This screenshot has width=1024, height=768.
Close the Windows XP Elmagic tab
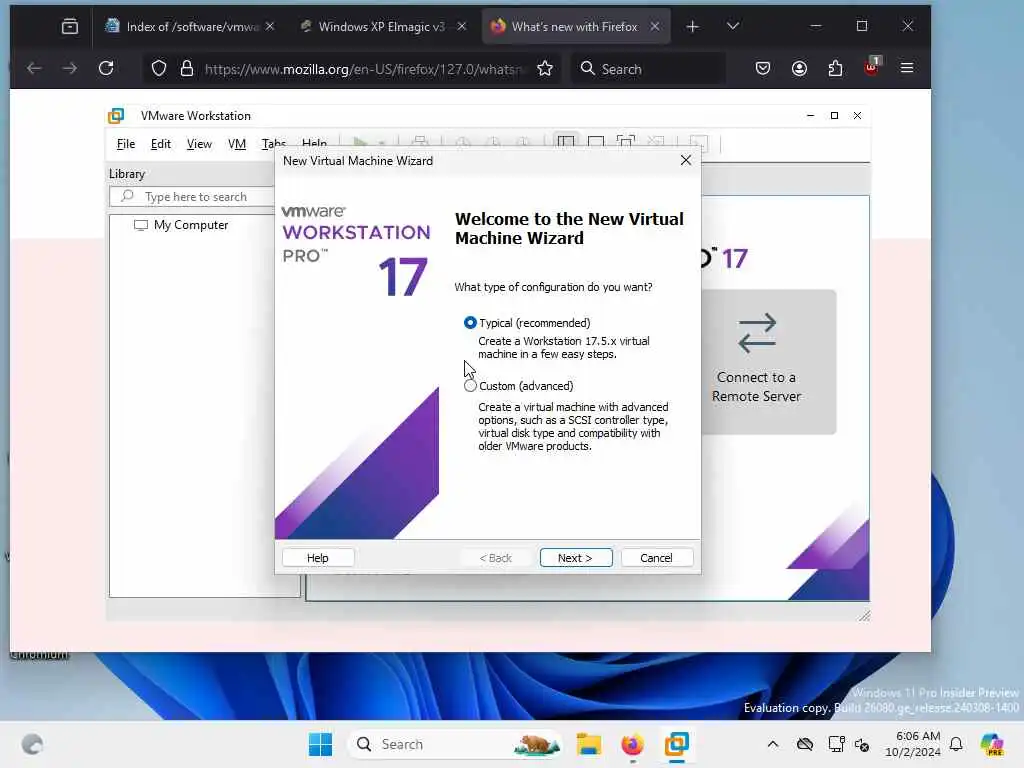462,26
